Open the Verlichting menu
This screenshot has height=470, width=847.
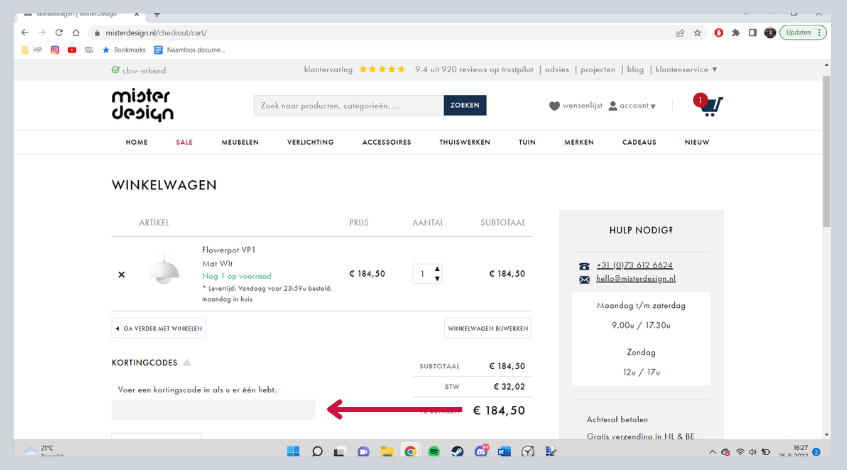click(x=310, y=142)
